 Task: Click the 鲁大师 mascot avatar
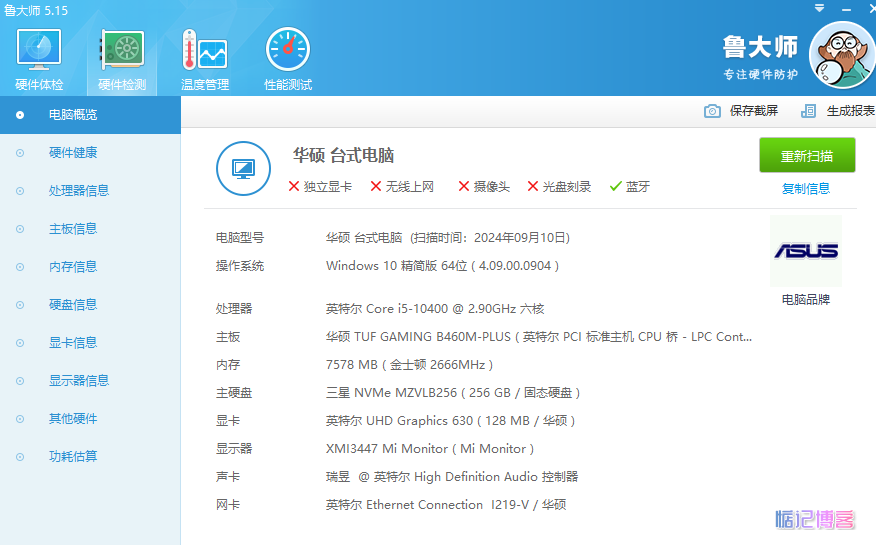[x=842, y=55]
